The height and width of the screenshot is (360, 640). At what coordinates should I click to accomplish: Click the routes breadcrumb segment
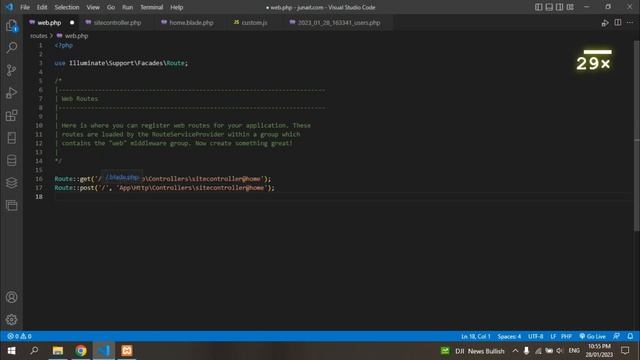click(38, 36)
